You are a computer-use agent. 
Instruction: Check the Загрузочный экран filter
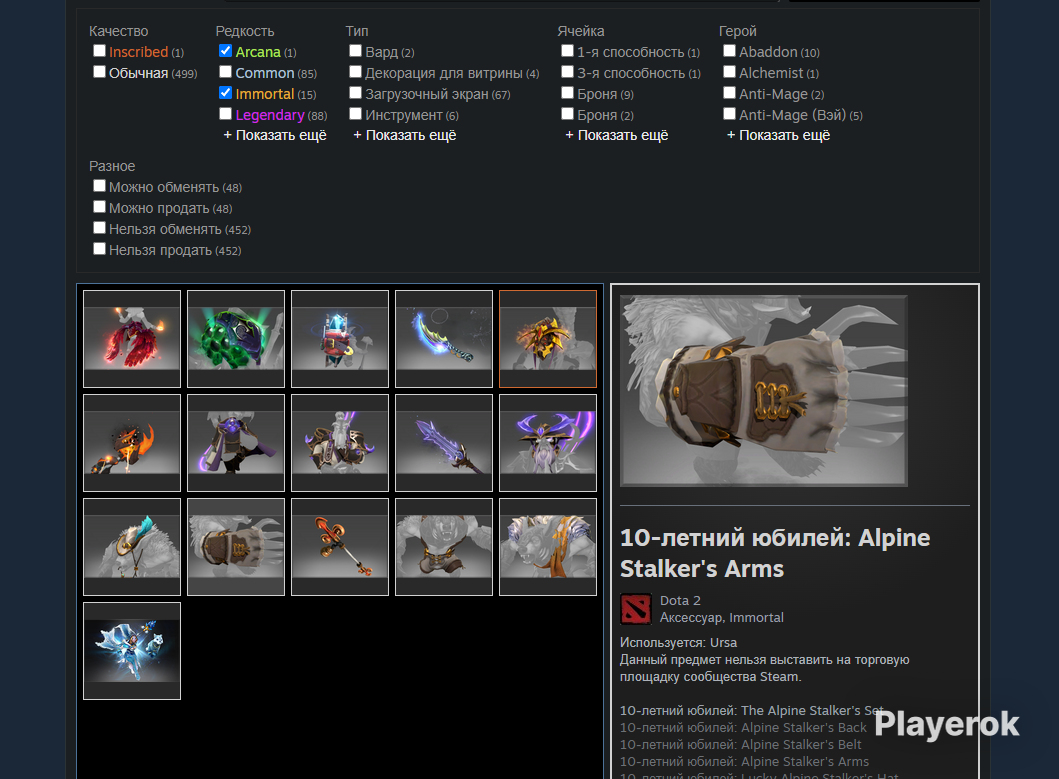(355, 93)
